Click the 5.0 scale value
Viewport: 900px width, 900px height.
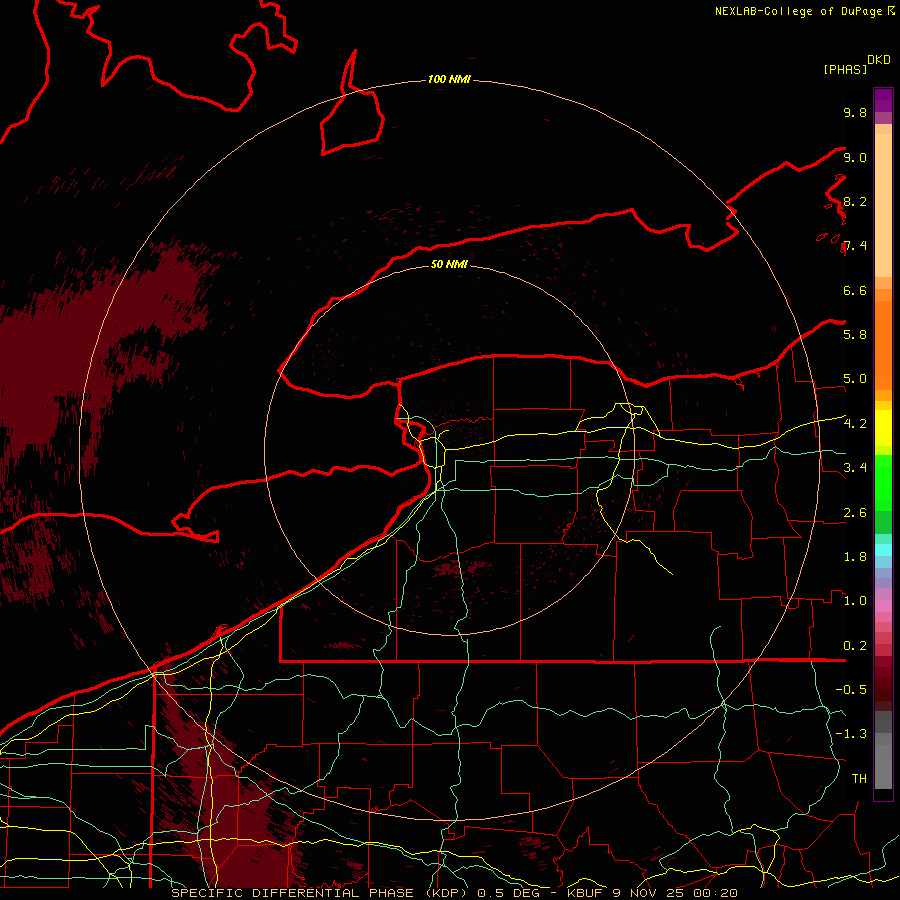(855, 379)
